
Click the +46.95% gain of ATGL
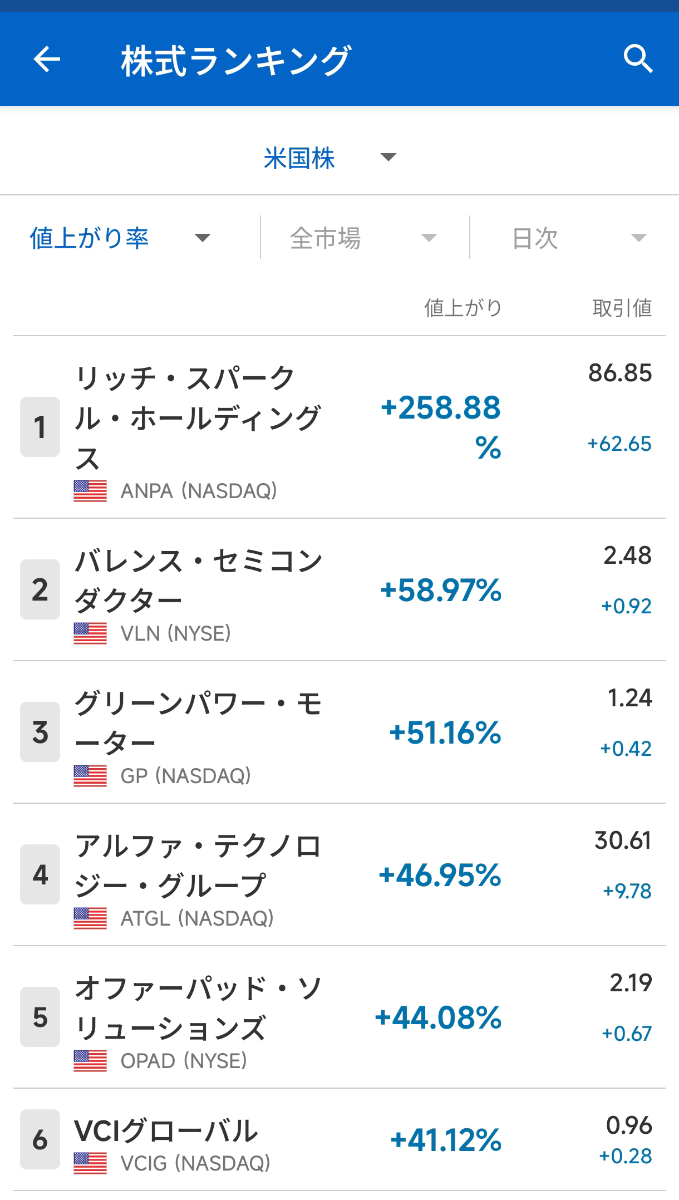[x=440, y=876]
